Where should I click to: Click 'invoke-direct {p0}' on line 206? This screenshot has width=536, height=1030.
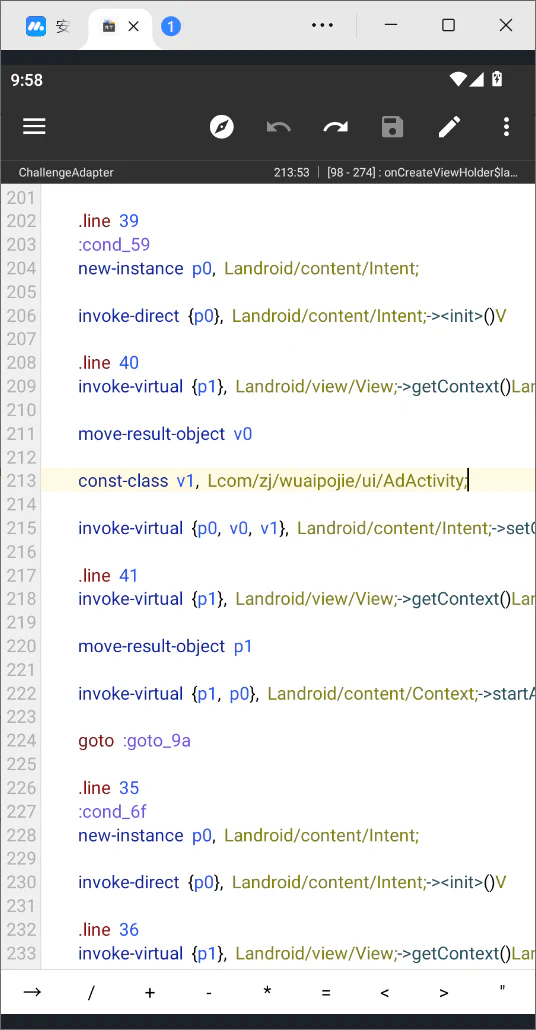[x=292, y=316]
